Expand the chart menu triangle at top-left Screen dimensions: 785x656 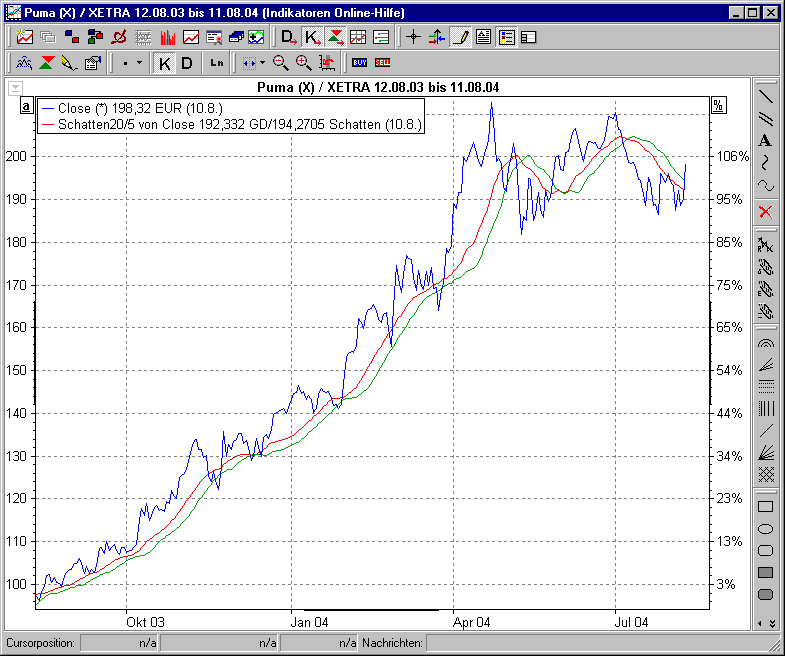(x=15, y=88)
